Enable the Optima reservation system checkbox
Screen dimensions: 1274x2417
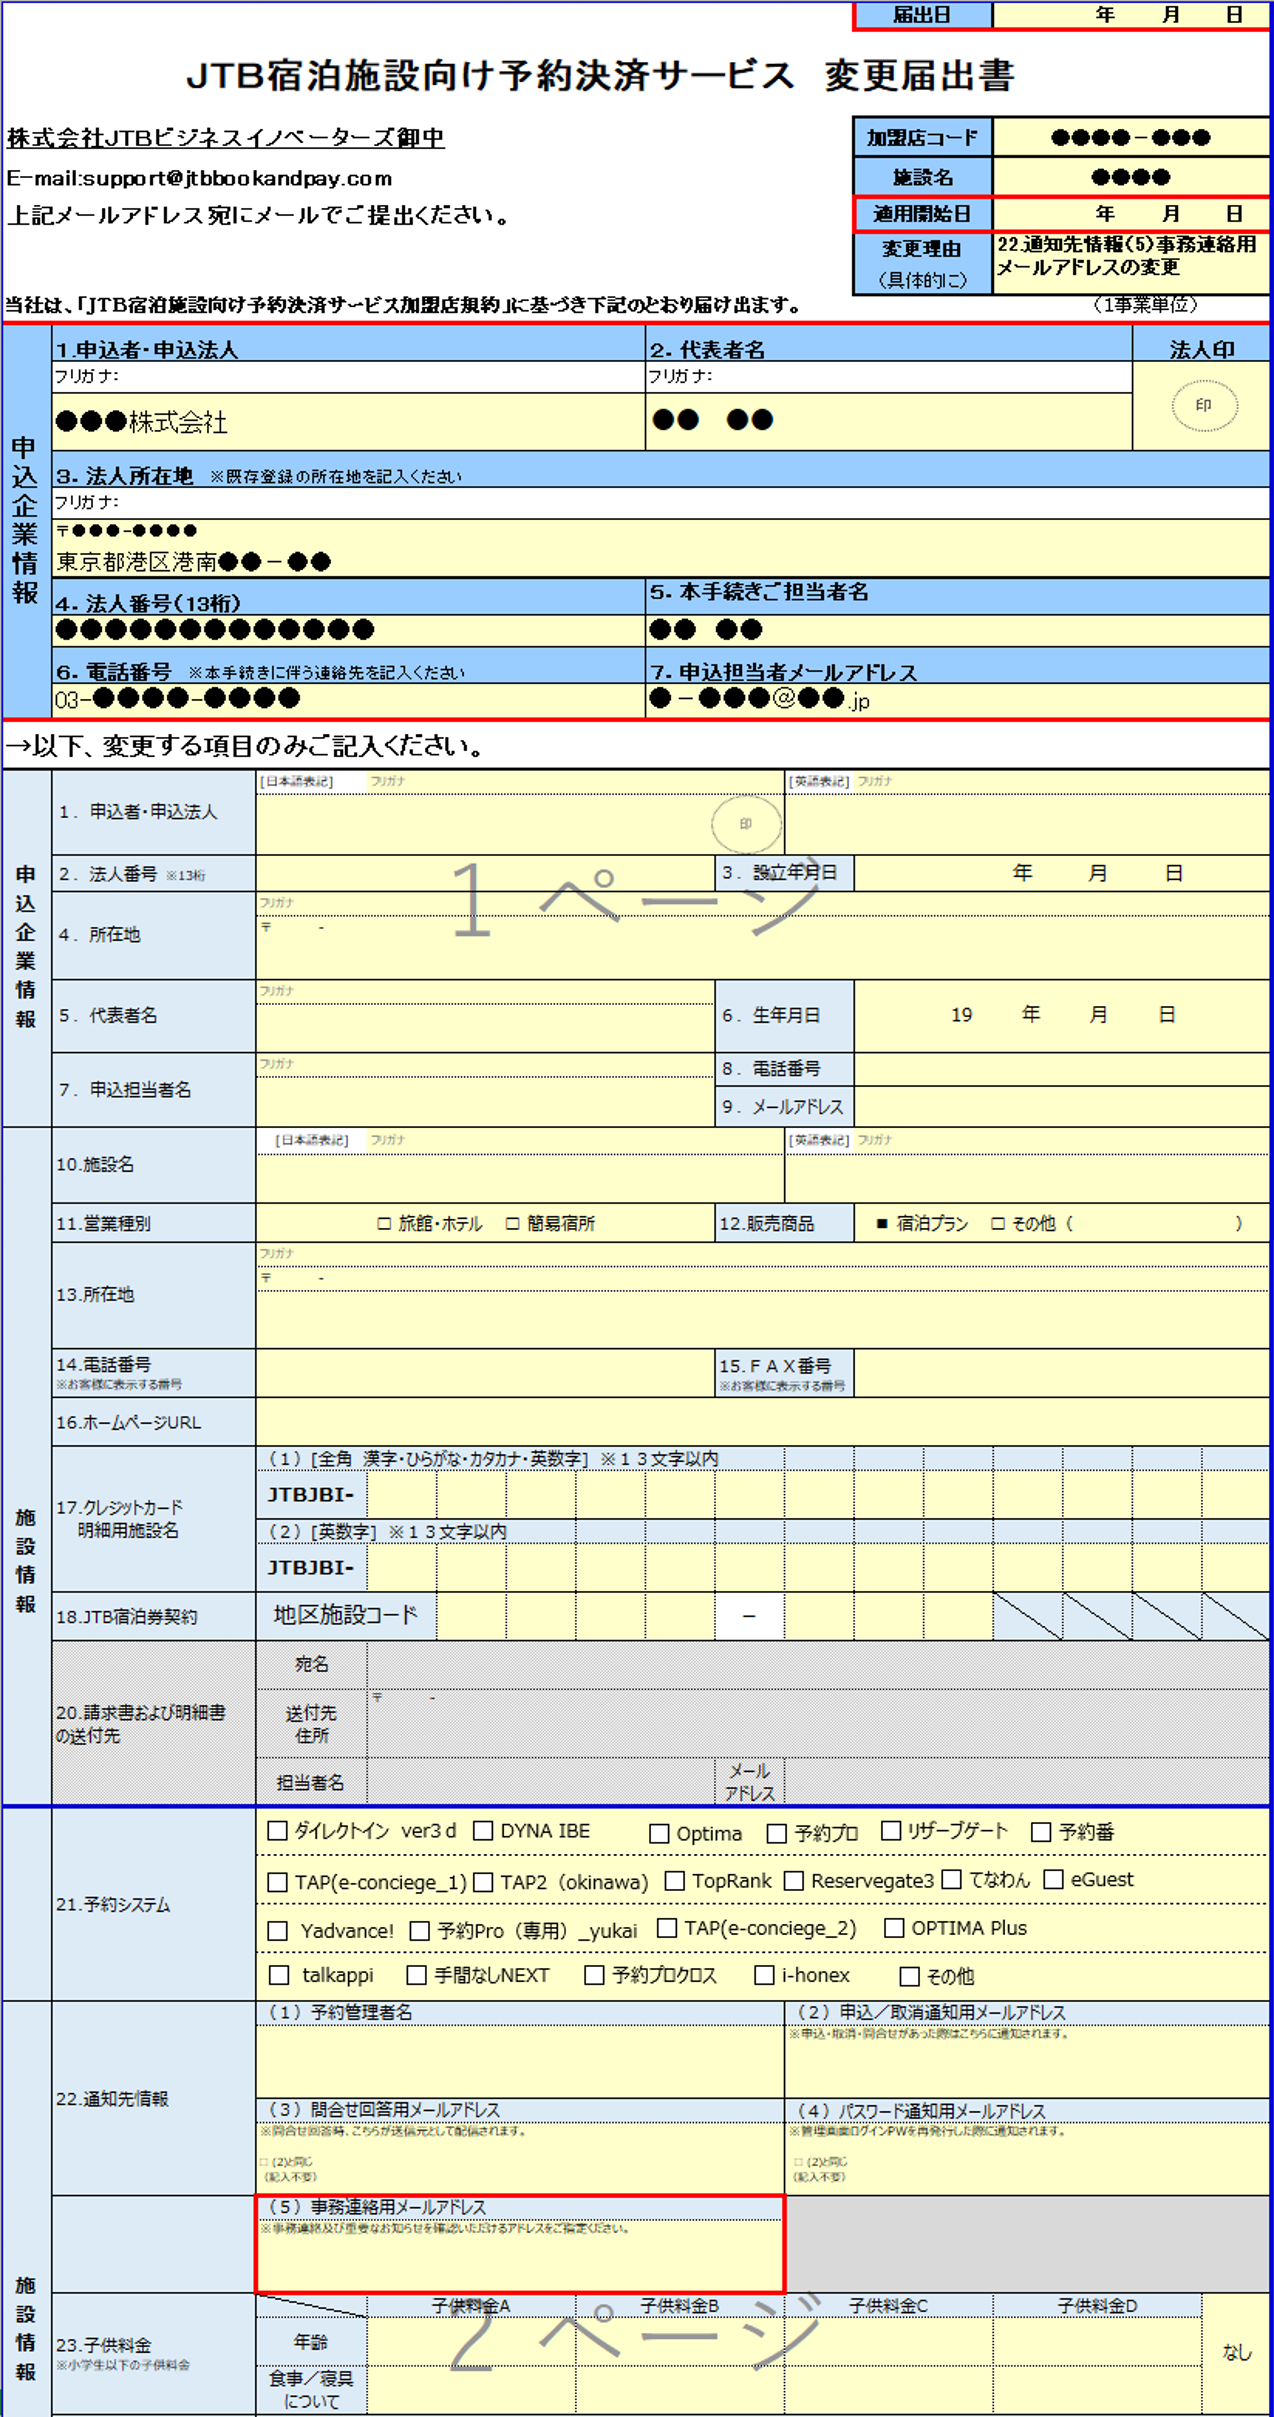(x=659, y=1834)
